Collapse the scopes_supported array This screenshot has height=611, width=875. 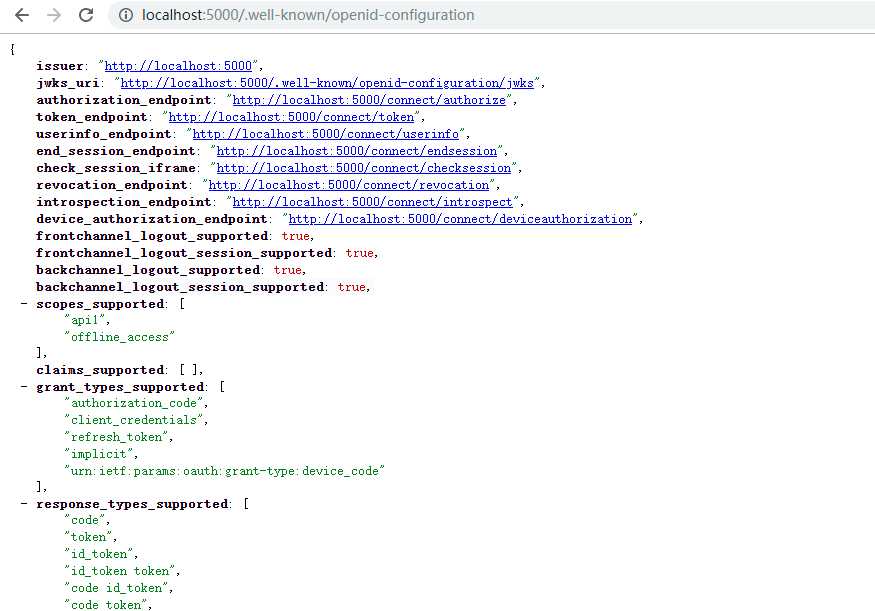(24, 304)
